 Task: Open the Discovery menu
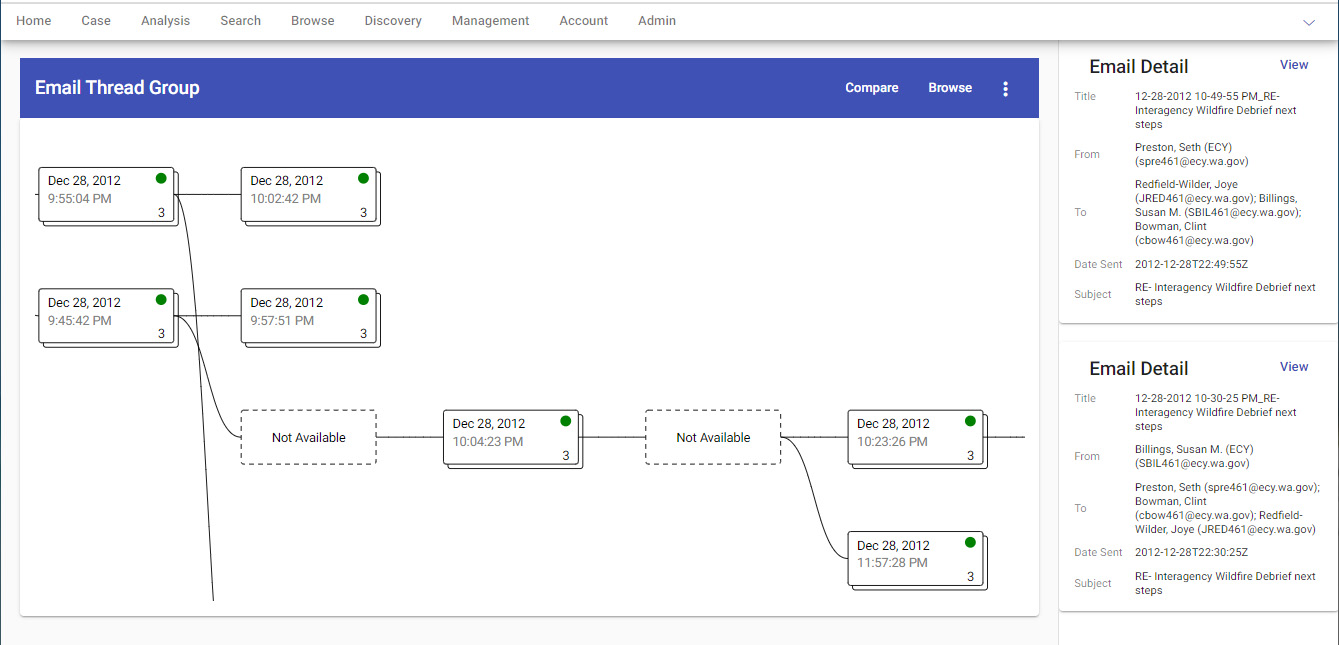point(392,20)
